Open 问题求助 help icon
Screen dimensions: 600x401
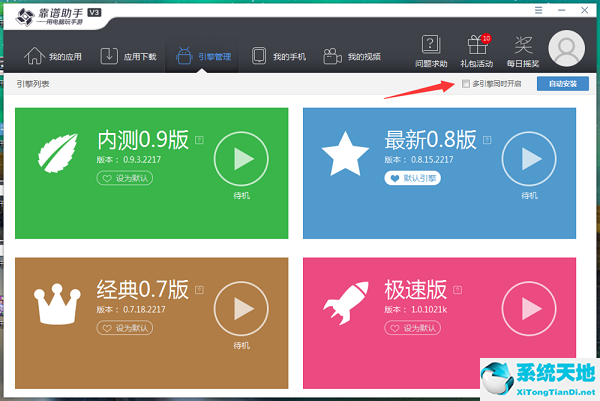(x=431, y=51)
